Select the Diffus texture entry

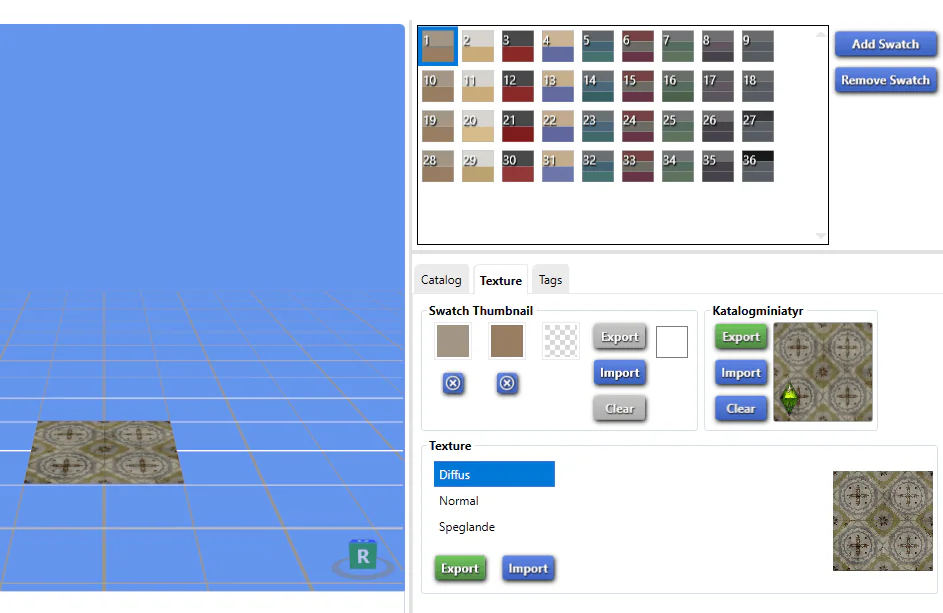click(x=494, y=474)
